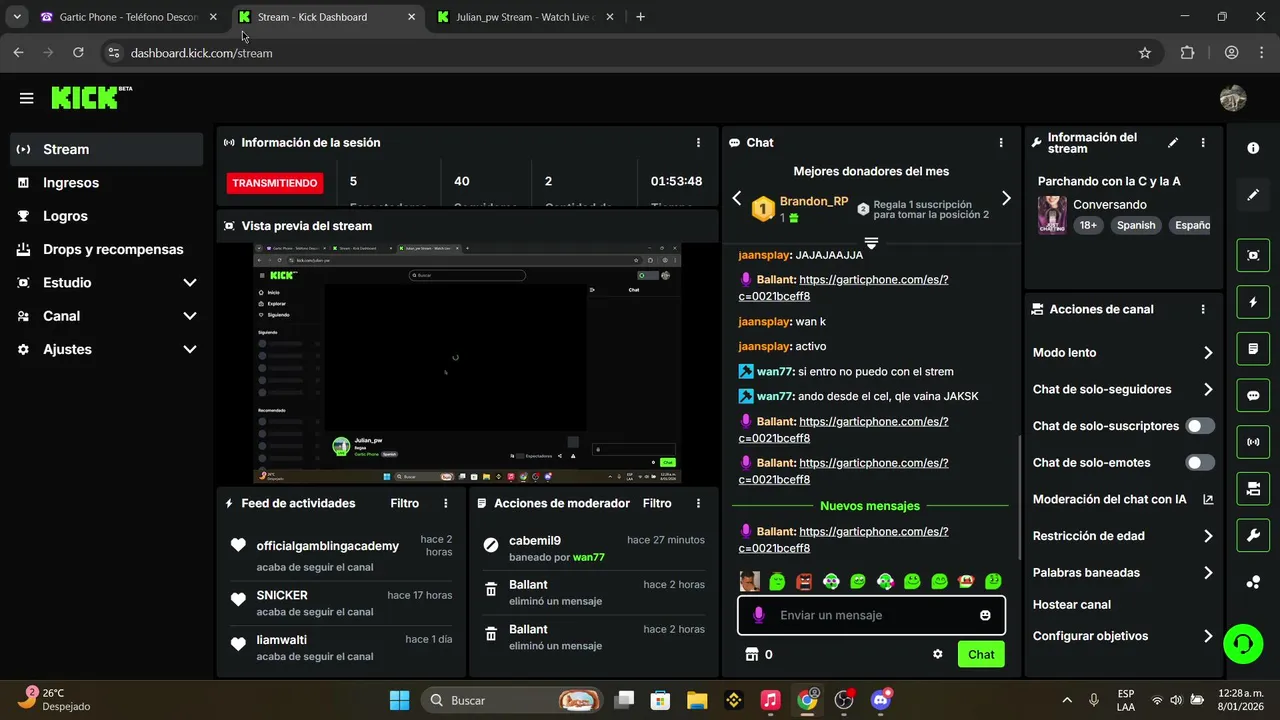Open the Chat panel three-dot menu
Viewport: 1280px width, 720px height.
tap(1001, 143)
